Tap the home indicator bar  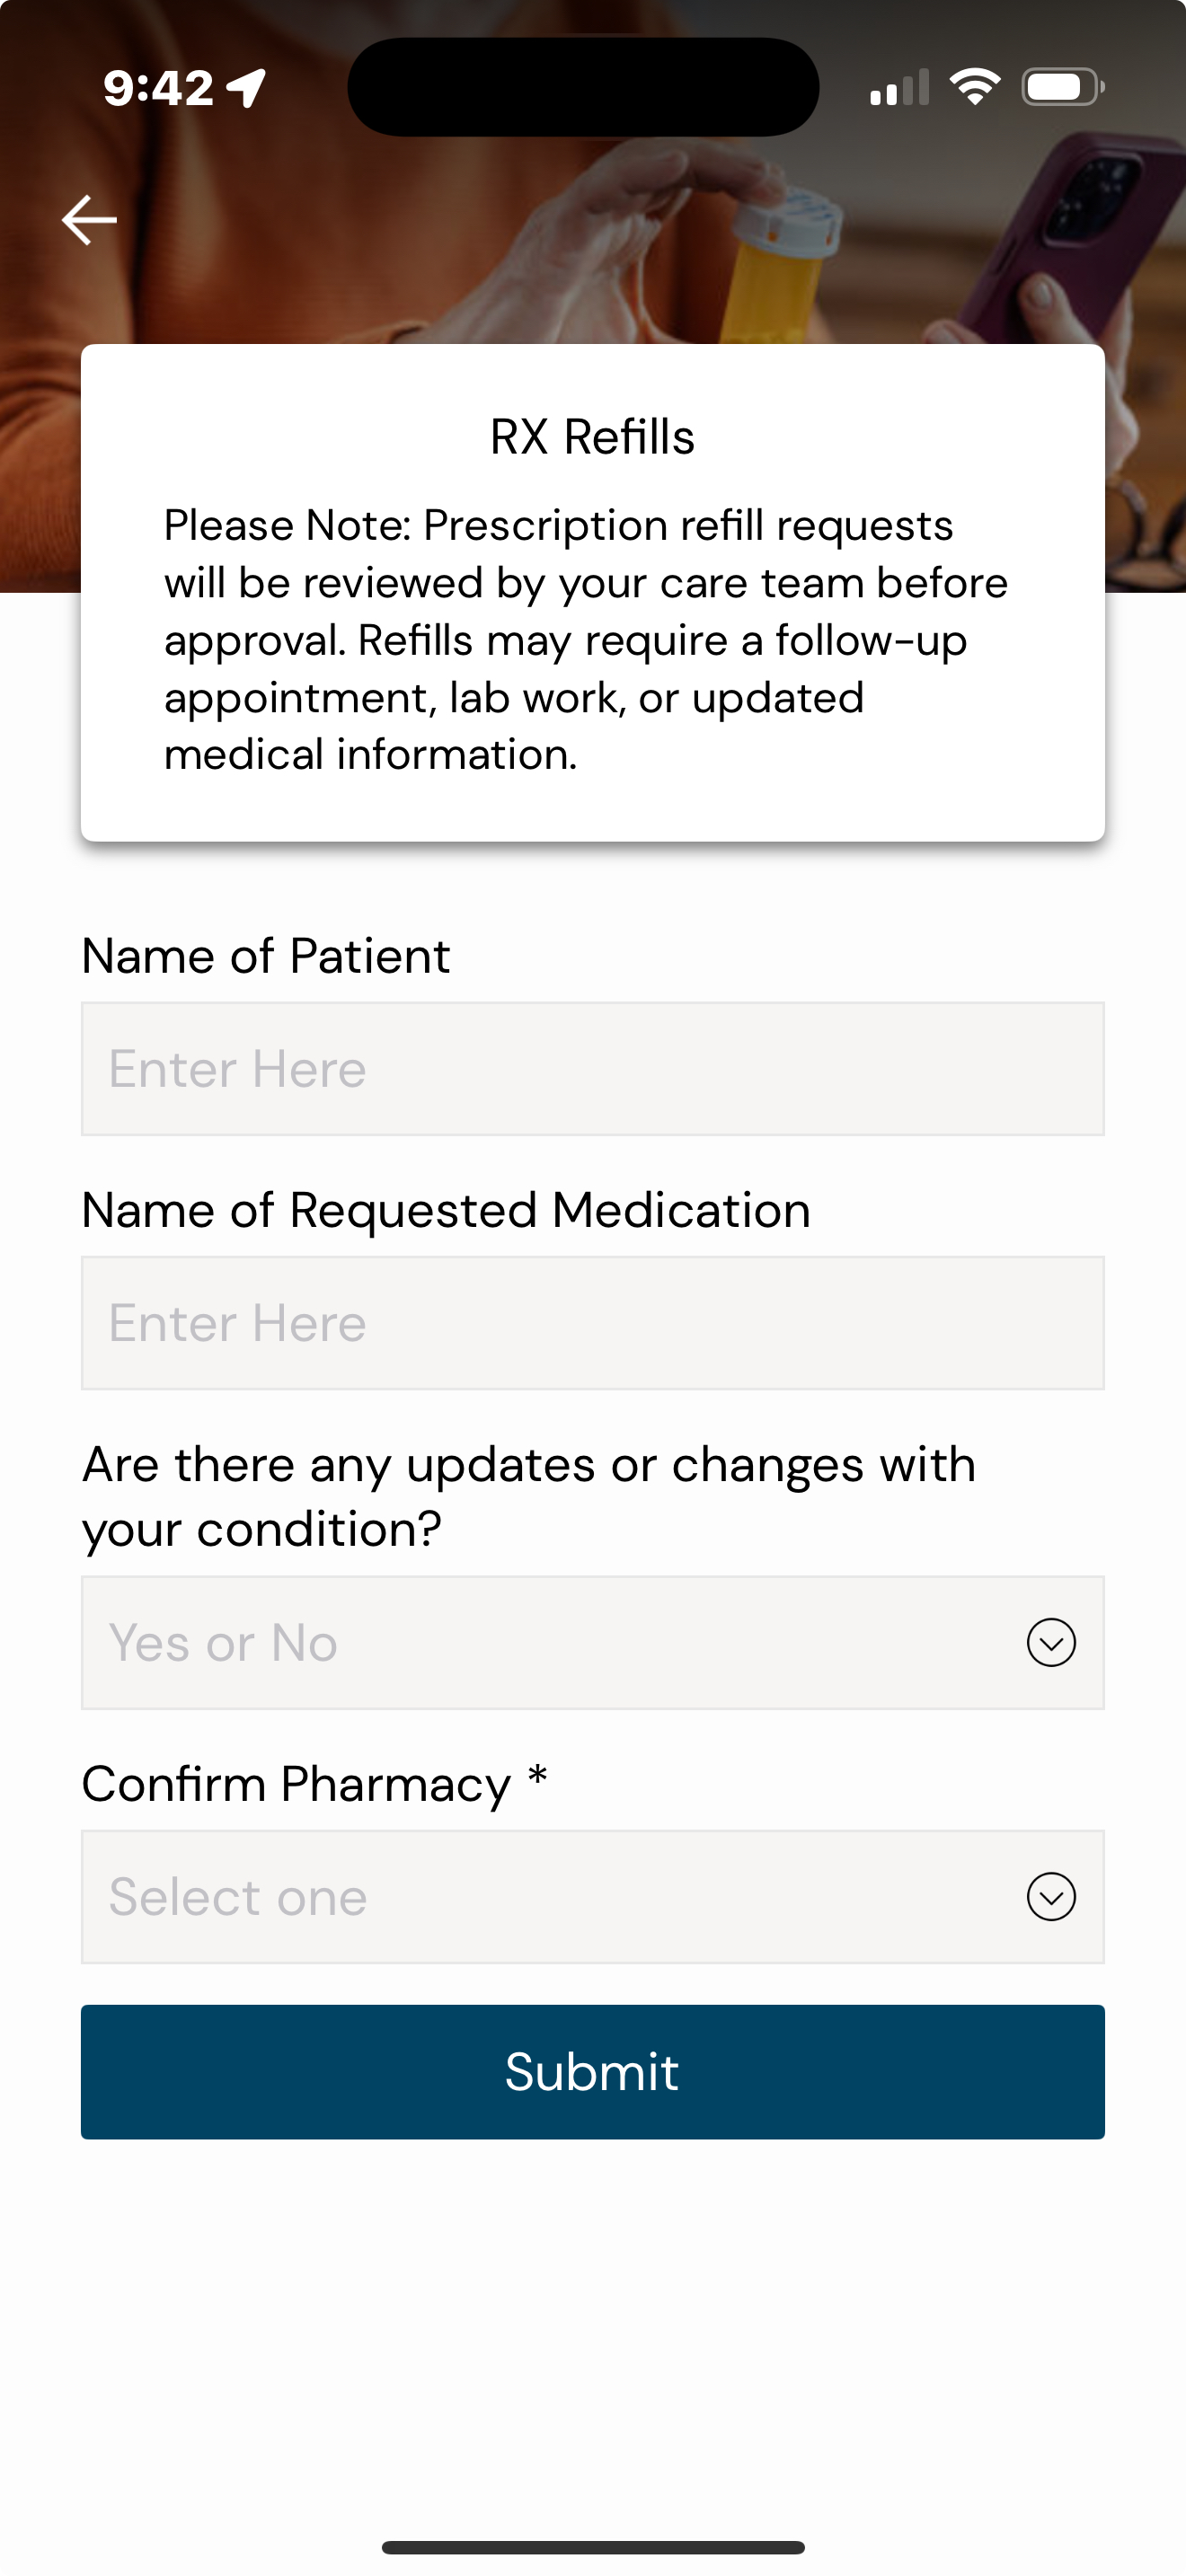tap(592, 2546)
